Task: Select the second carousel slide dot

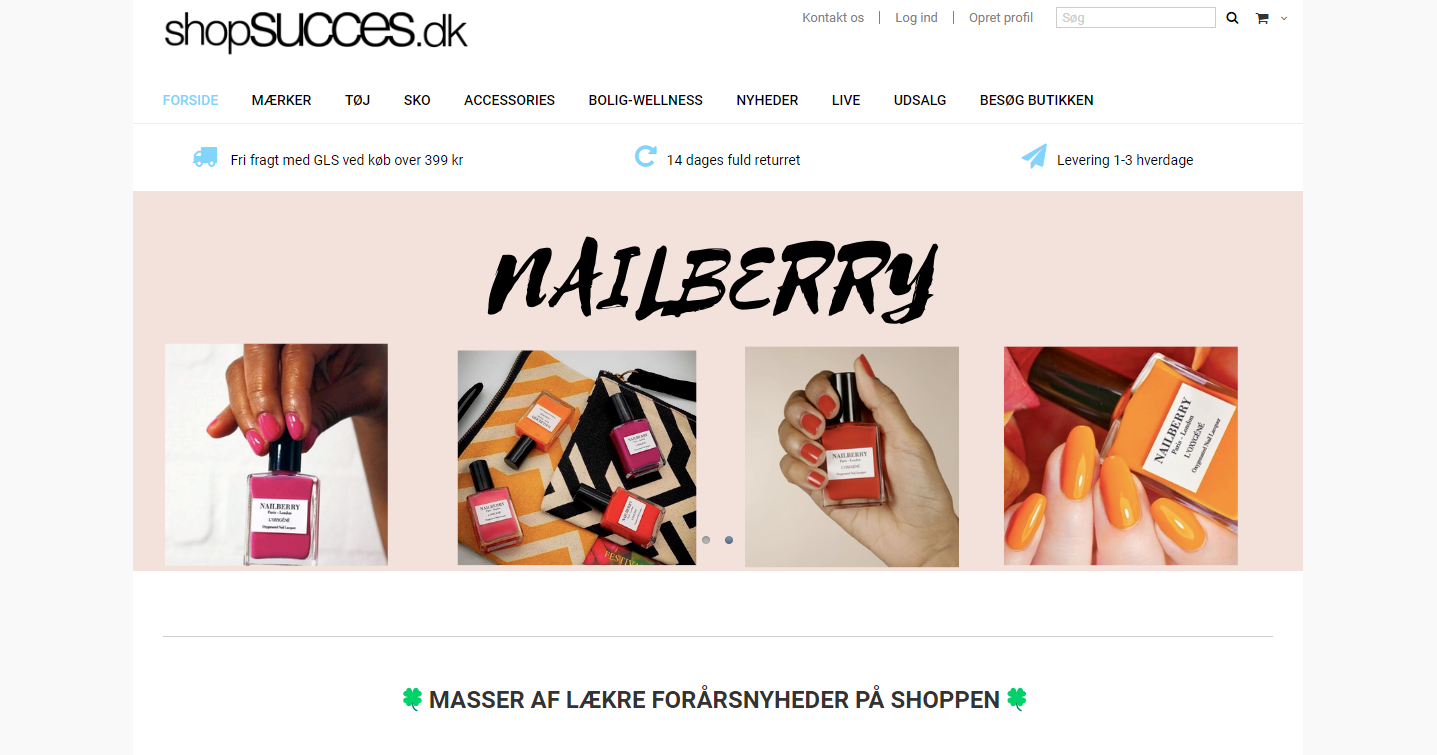Action: 729,540
